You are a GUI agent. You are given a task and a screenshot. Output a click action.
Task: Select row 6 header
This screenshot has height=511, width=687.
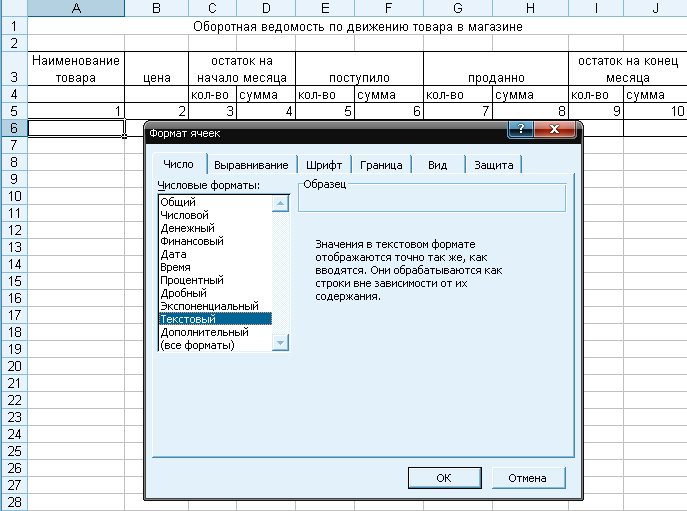click(x=14, y=128)
